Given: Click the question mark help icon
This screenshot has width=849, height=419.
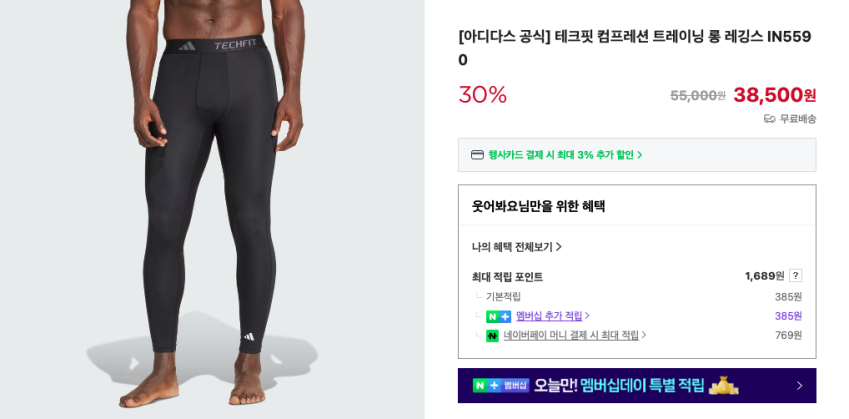Looking at the screenshot, I should [x=795, y=276].
